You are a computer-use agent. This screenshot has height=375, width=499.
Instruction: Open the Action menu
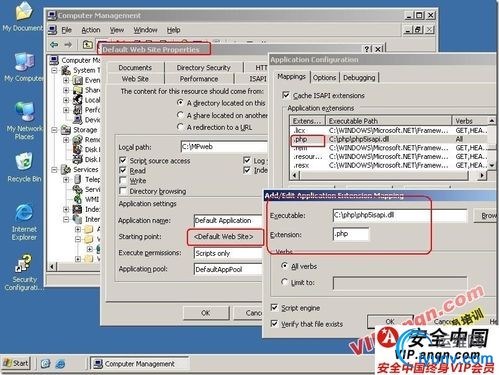coord(91,30)
